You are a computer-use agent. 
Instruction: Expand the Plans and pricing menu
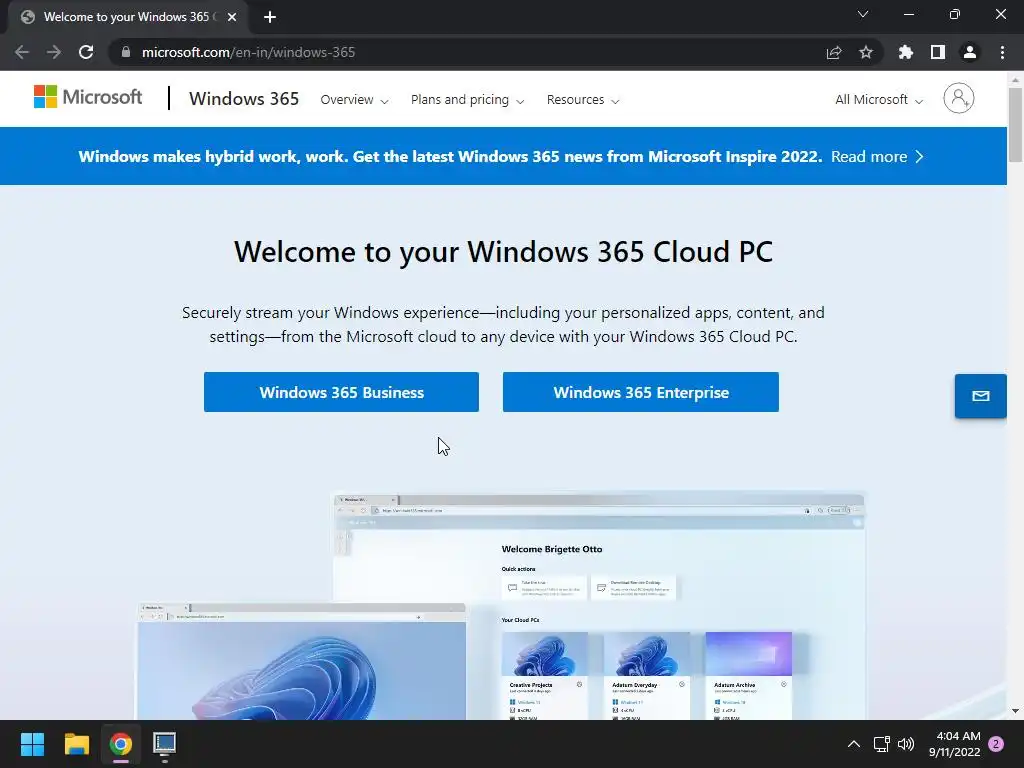tap(468, 100)
